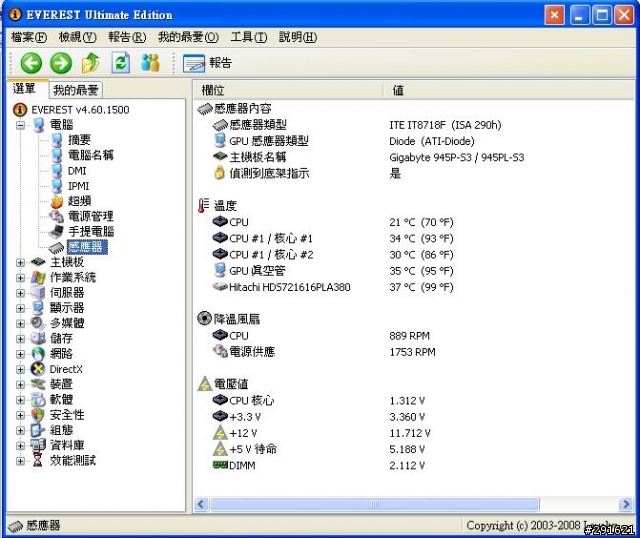
Task: Click the scrollbar left arrow button
Action: (x=202, y=505)
